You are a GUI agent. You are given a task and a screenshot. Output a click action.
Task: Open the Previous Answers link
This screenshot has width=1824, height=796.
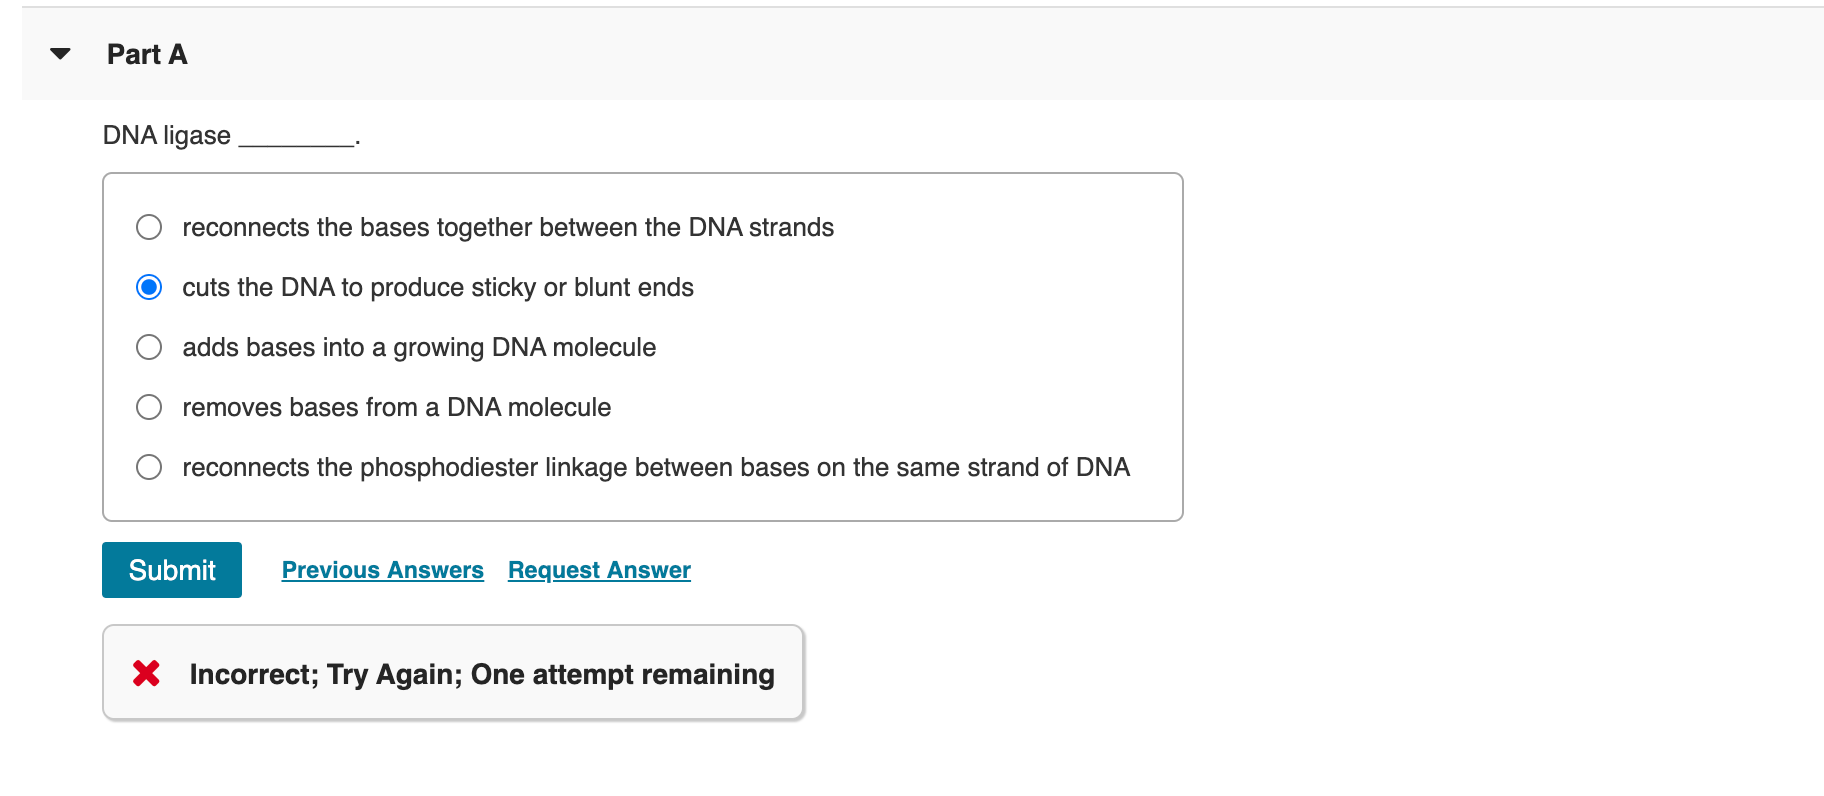[x=382, y=570]
